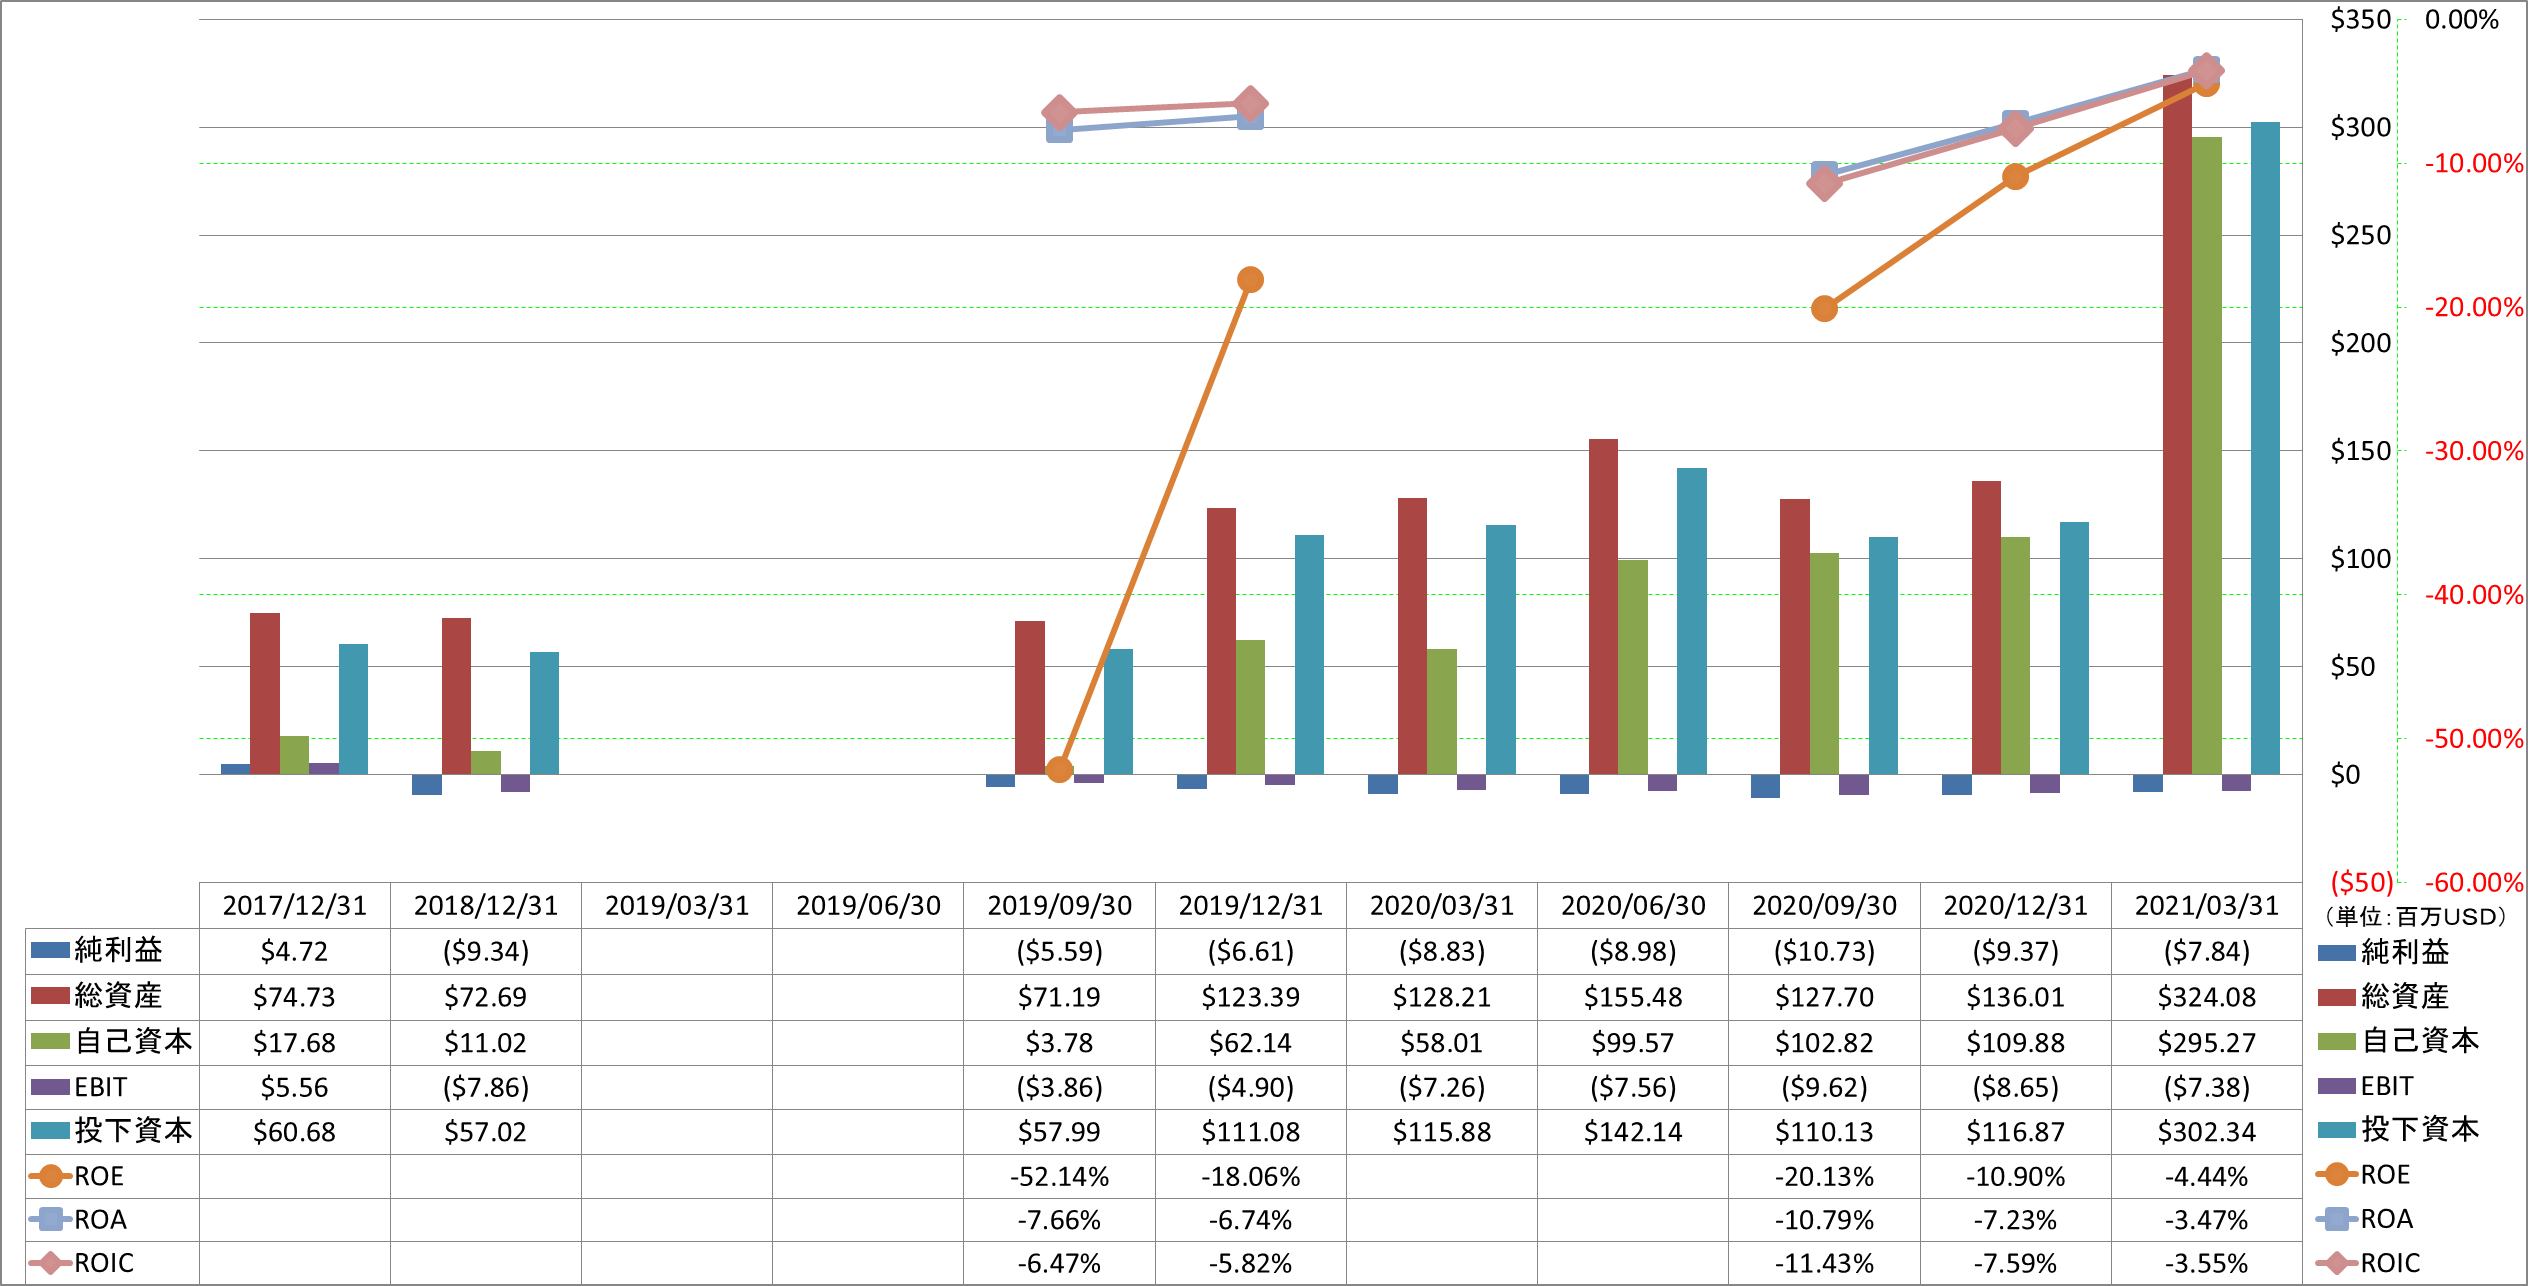The height and width of the screenshot is (1286, 2528).
Task: Select the ROA square marker in the right legend
Action: [2337, 1219]
